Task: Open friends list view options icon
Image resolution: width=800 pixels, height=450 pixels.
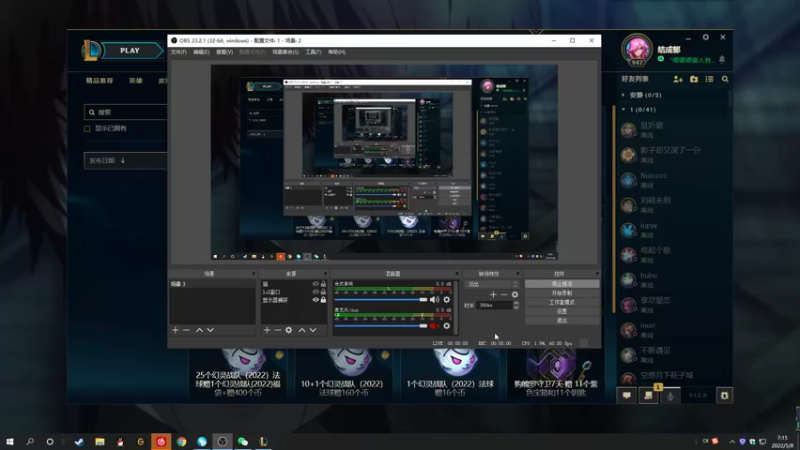Action: tap(709, 79)
